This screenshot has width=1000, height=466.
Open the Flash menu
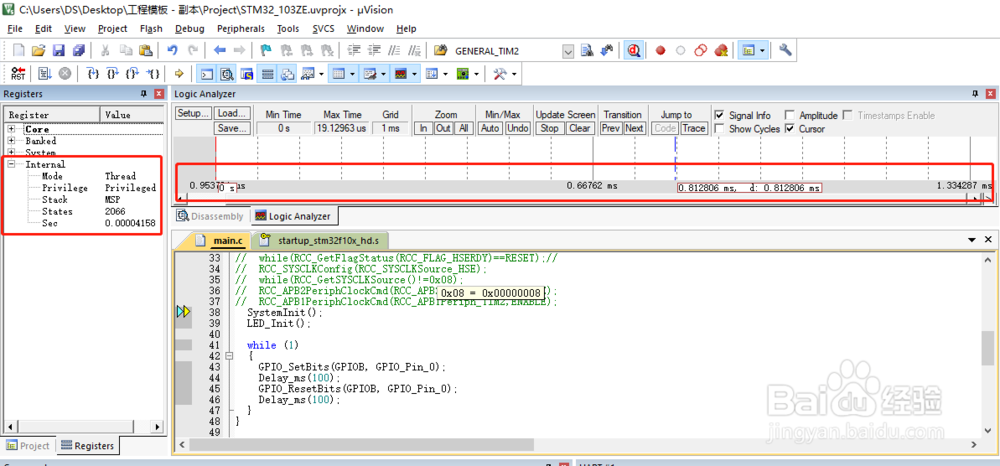click(151, 29)
